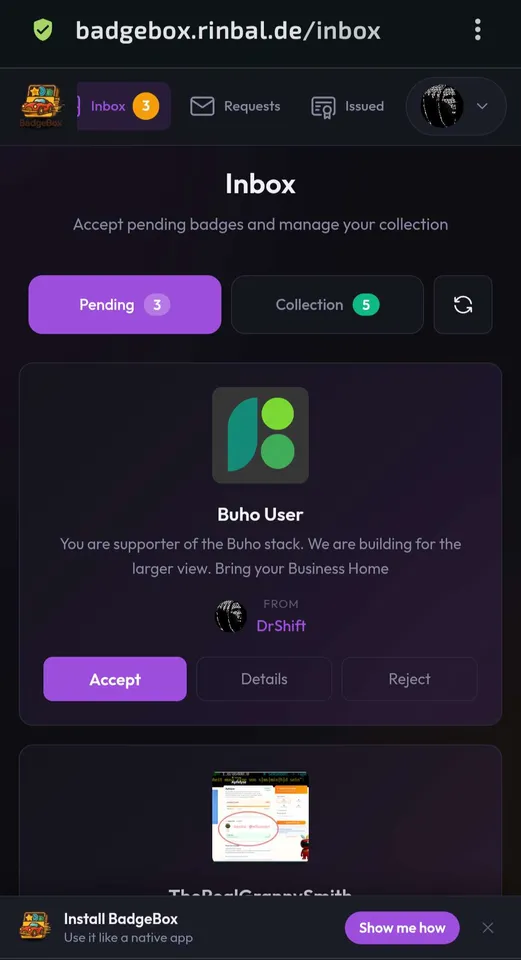Screen dimensions: 521x960
Task: Tap the green shield security icon
Action: [43, 29]
